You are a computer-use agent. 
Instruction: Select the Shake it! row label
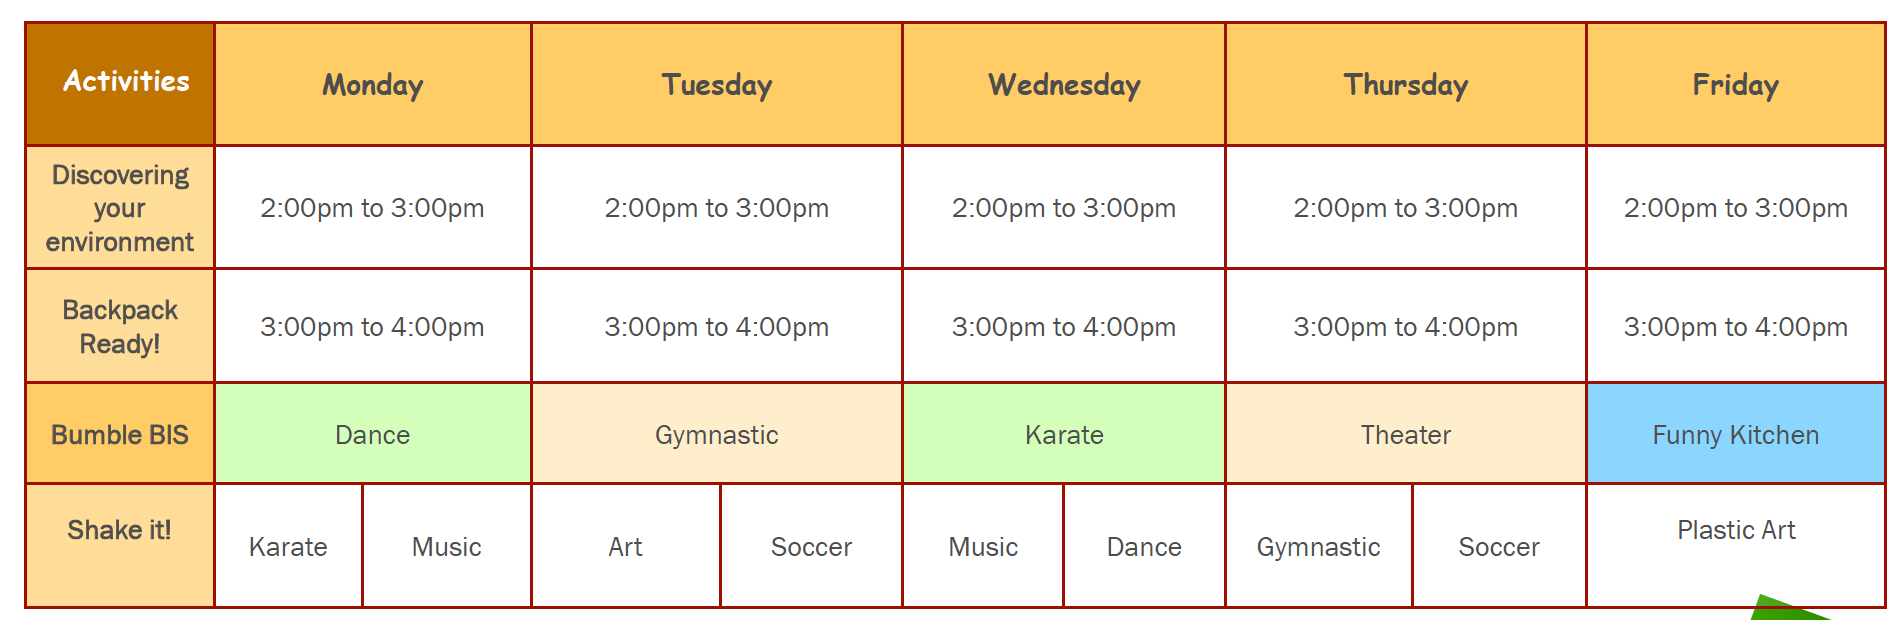pos(120,546)
